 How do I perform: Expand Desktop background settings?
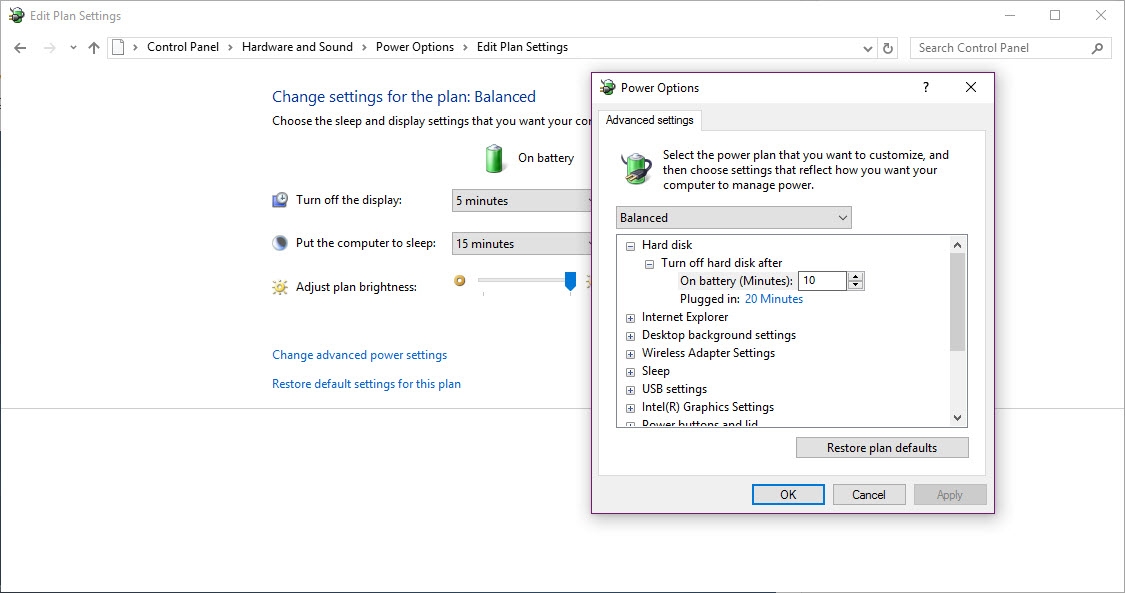click(x=631, y=336)
